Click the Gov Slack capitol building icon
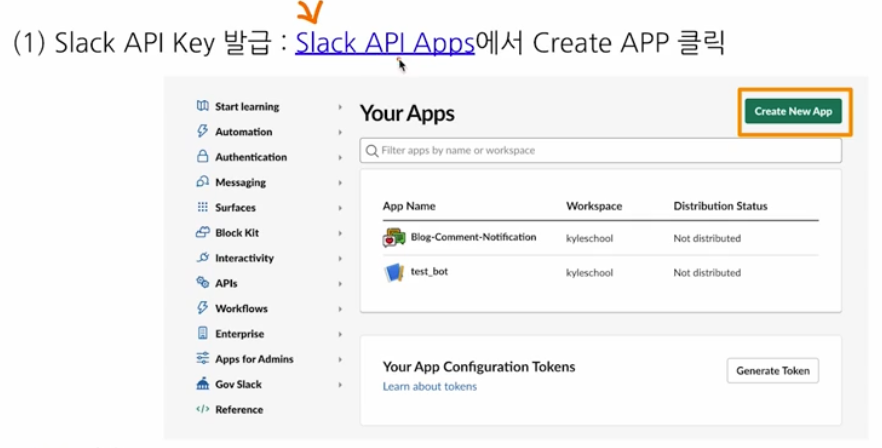Image resolution: width=882 pixels, height=448 pixels. [202, 383]
